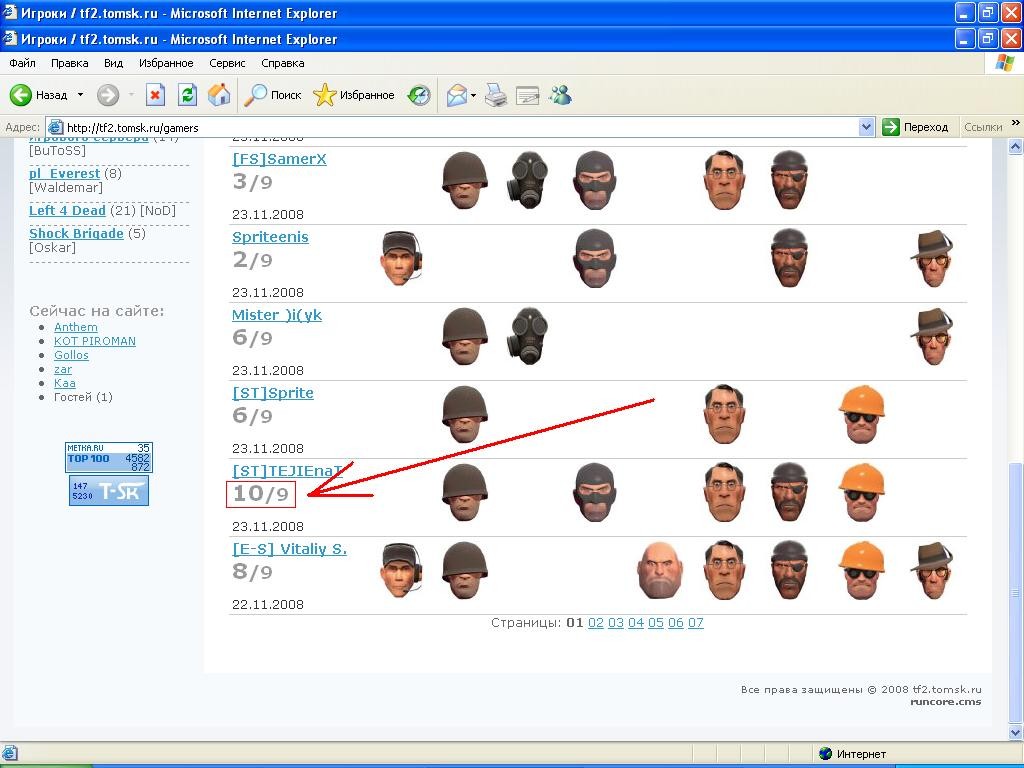Click the Metka.ru TOP 100 counter badge
Image resolution: width=1024 pixels, height=768 pixels.
tap(109, 457)
